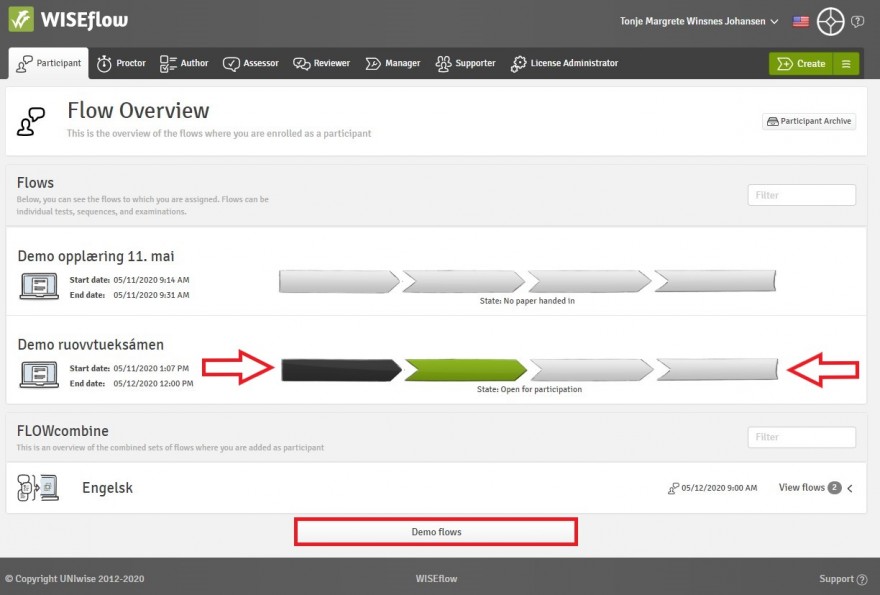Image resolution: width=880 pixels, height=595 pixels.
Task: Open the License Administrator tab
Action: point(564,63)
